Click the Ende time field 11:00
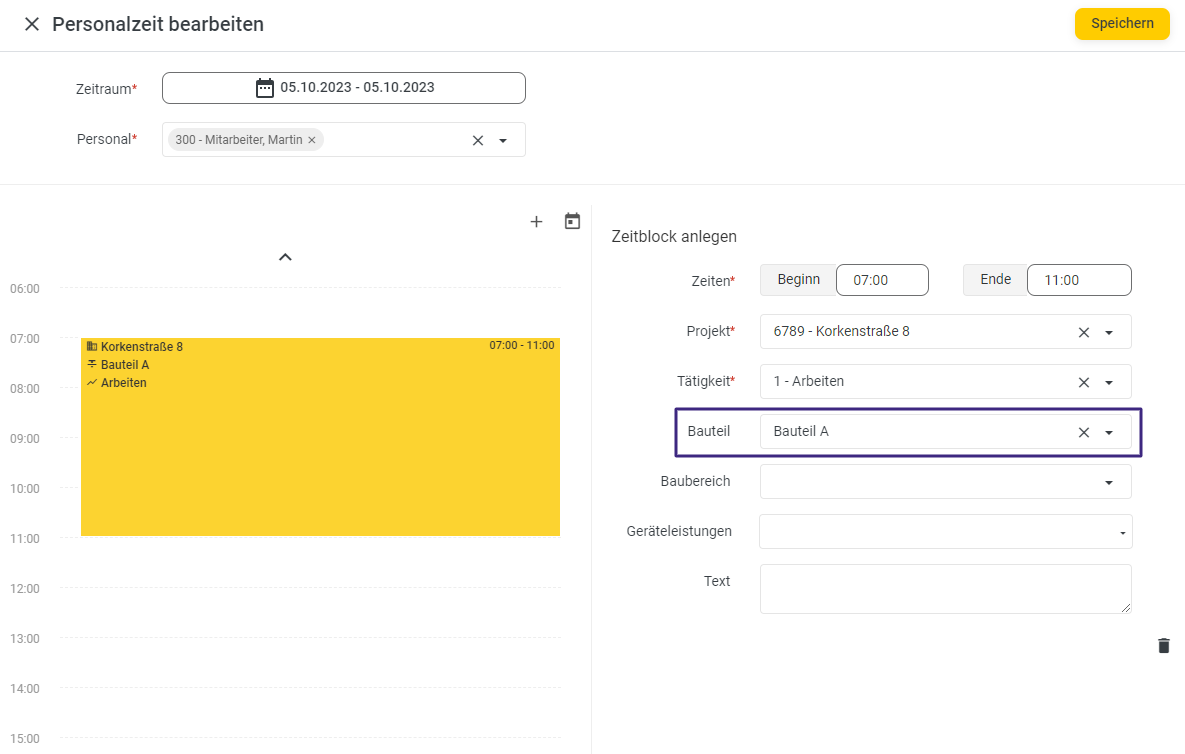The height and width of the screenshot is (754, 1185). pyautogui.click(x=1079, y=280)
